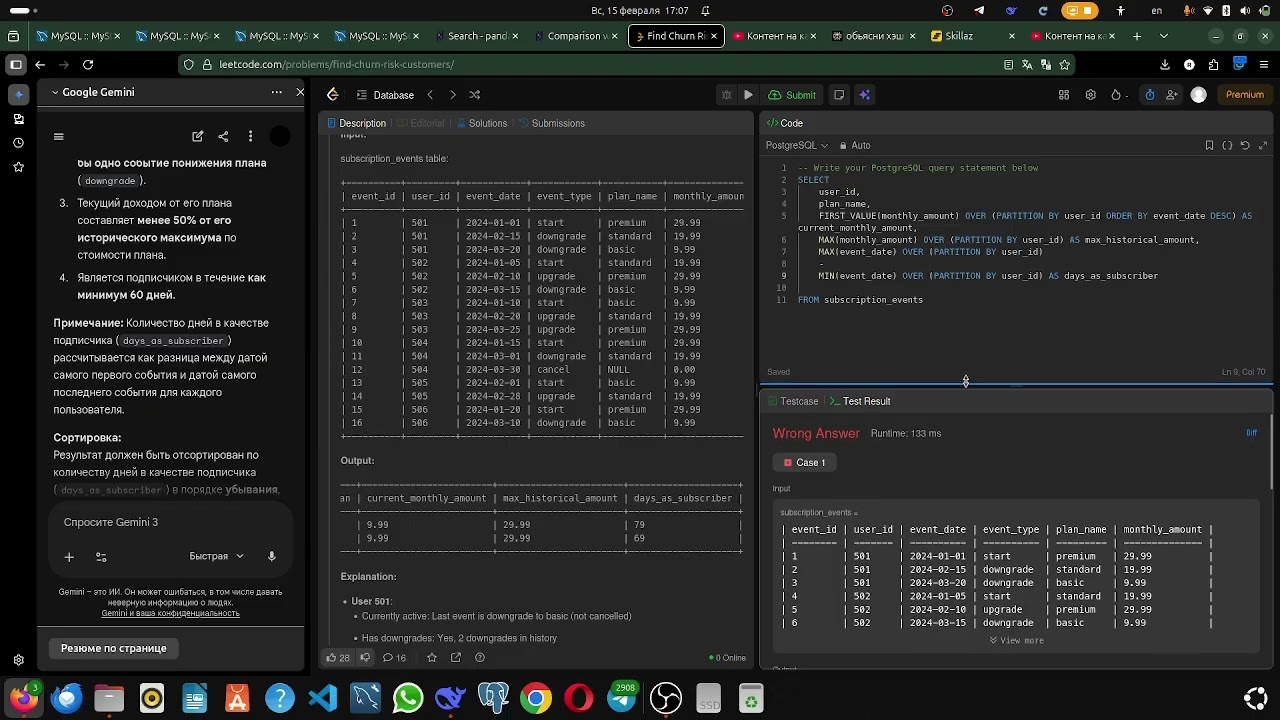Submit the solution

(792, 95)
